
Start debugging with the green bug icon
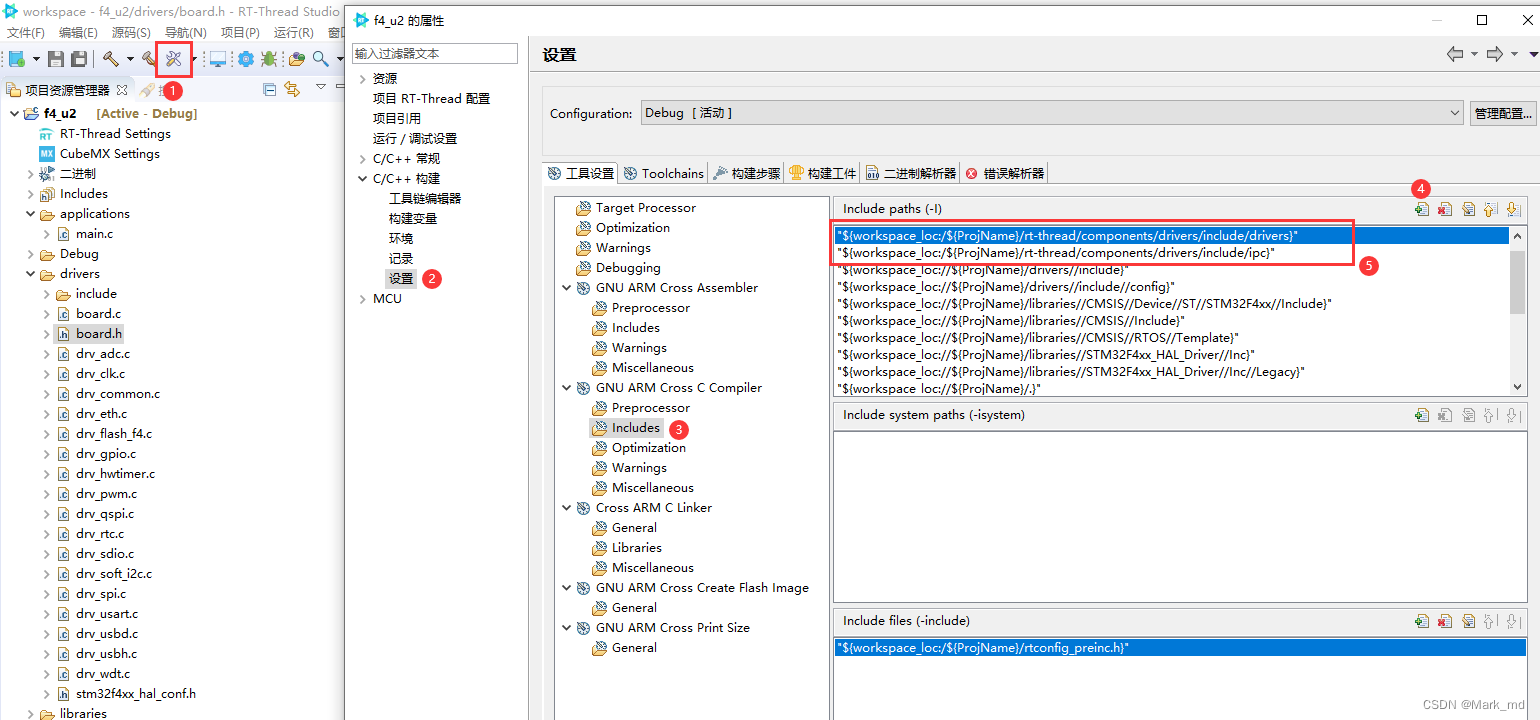[269, 59]
